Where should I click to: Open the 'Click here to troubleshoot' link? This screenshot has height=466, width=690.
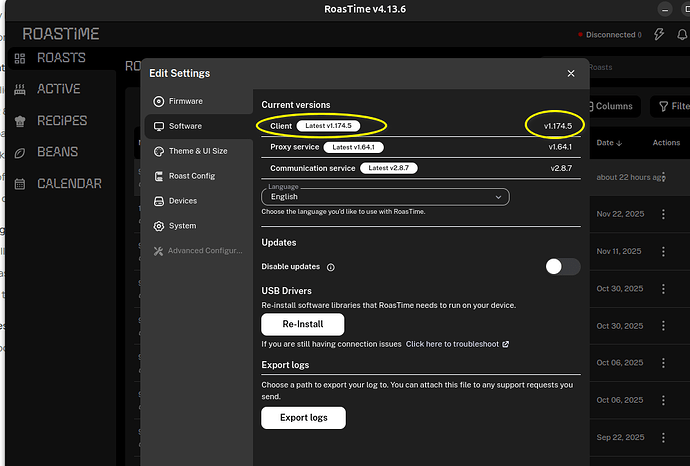click(x=457, y=344)
